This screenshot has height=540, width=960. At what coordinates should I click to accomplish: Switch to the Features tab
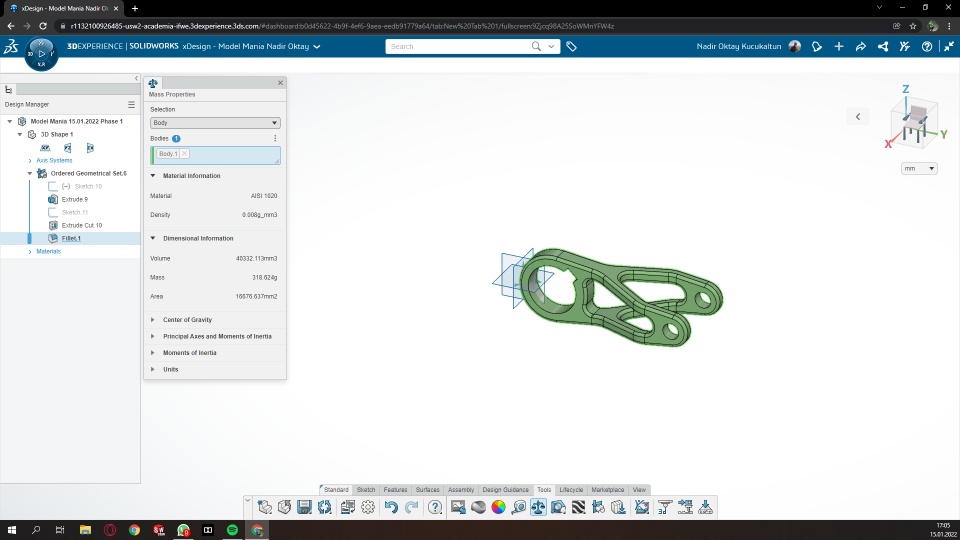point(395,490)
